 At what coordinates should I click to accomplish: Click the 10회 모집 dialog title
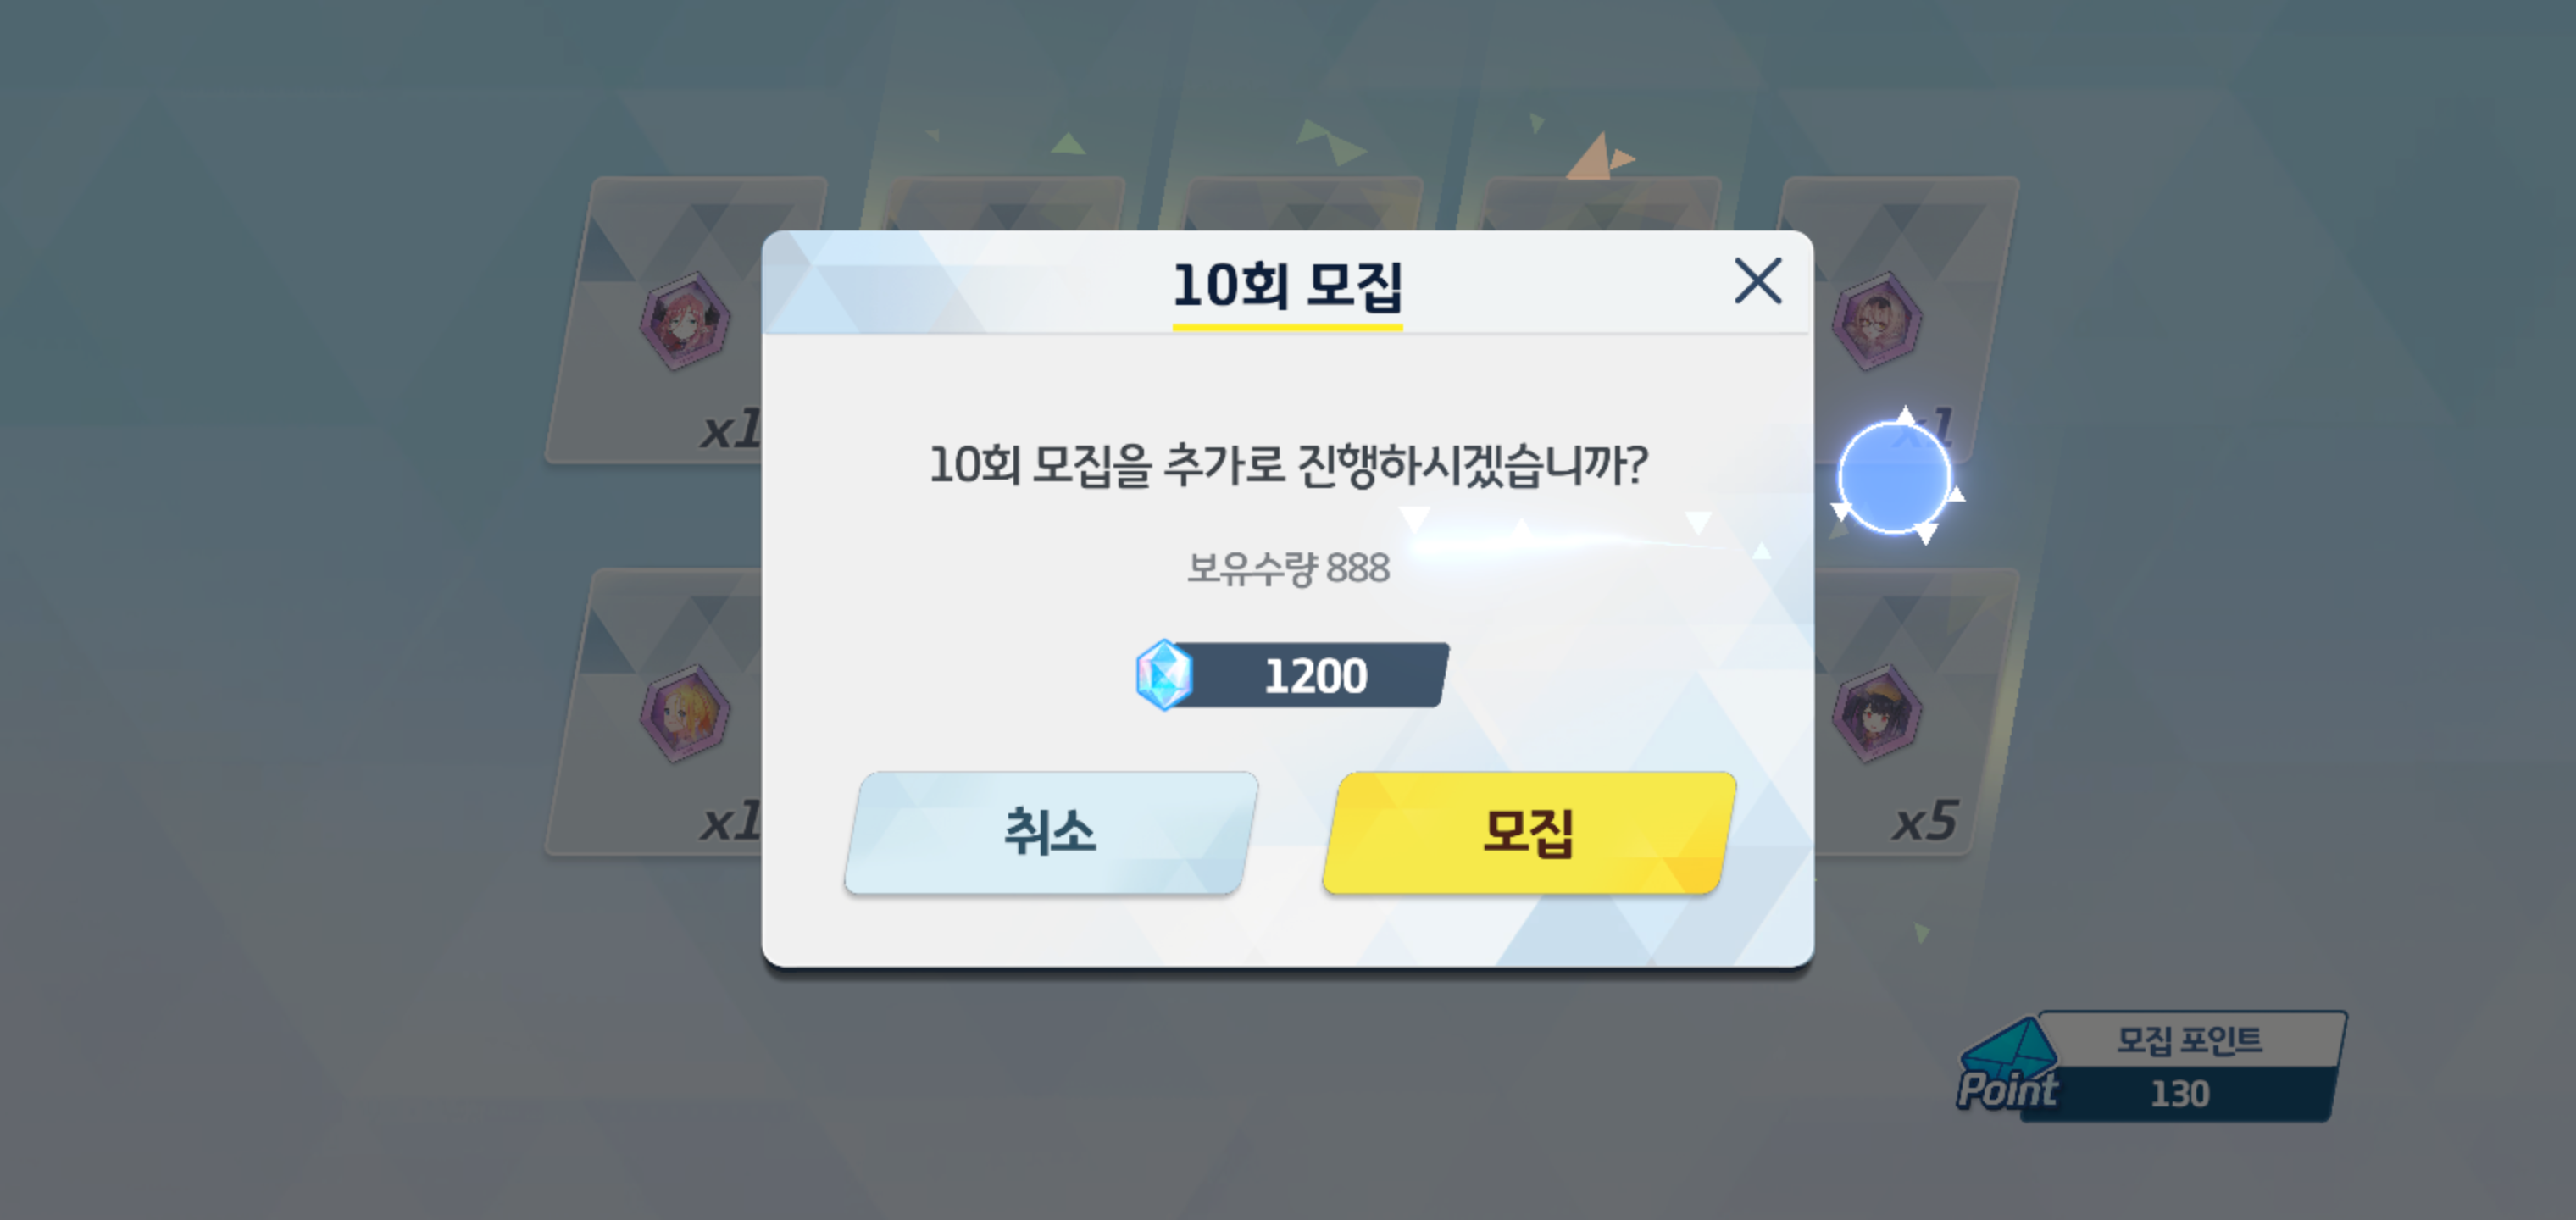click(x=1288, y=286)
